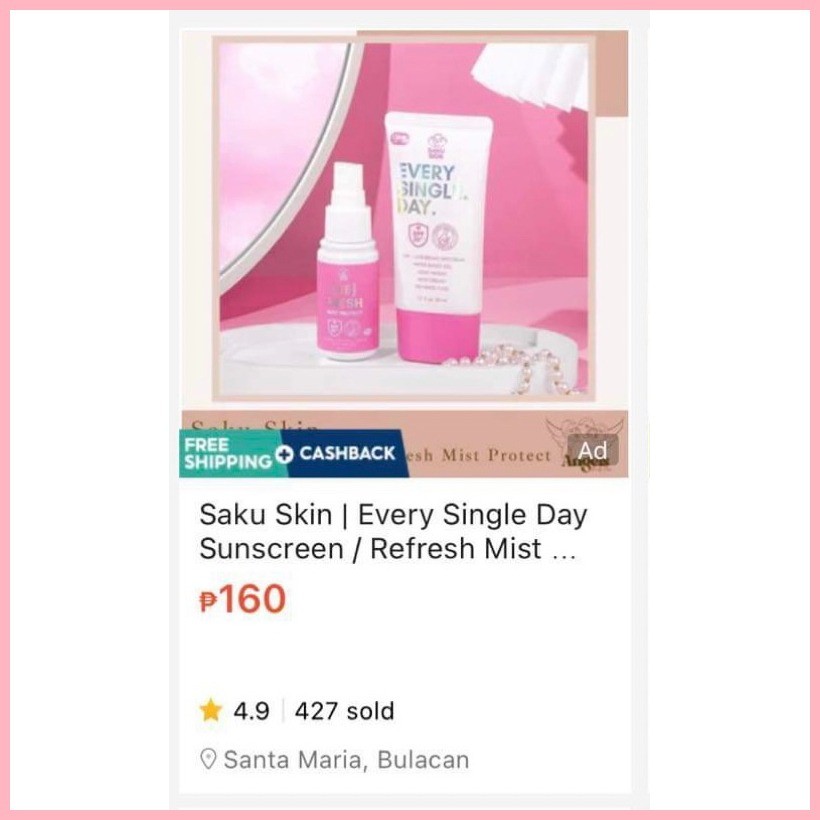
Task: Open the Saku Skin product image
Action: tap(404, 254)
